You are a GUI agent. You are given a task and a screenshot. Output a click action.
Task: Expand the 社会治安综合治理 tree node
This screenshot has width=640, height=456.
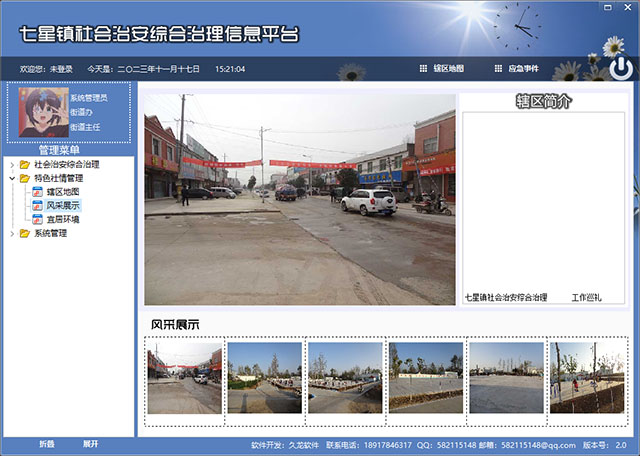(12, 165)
